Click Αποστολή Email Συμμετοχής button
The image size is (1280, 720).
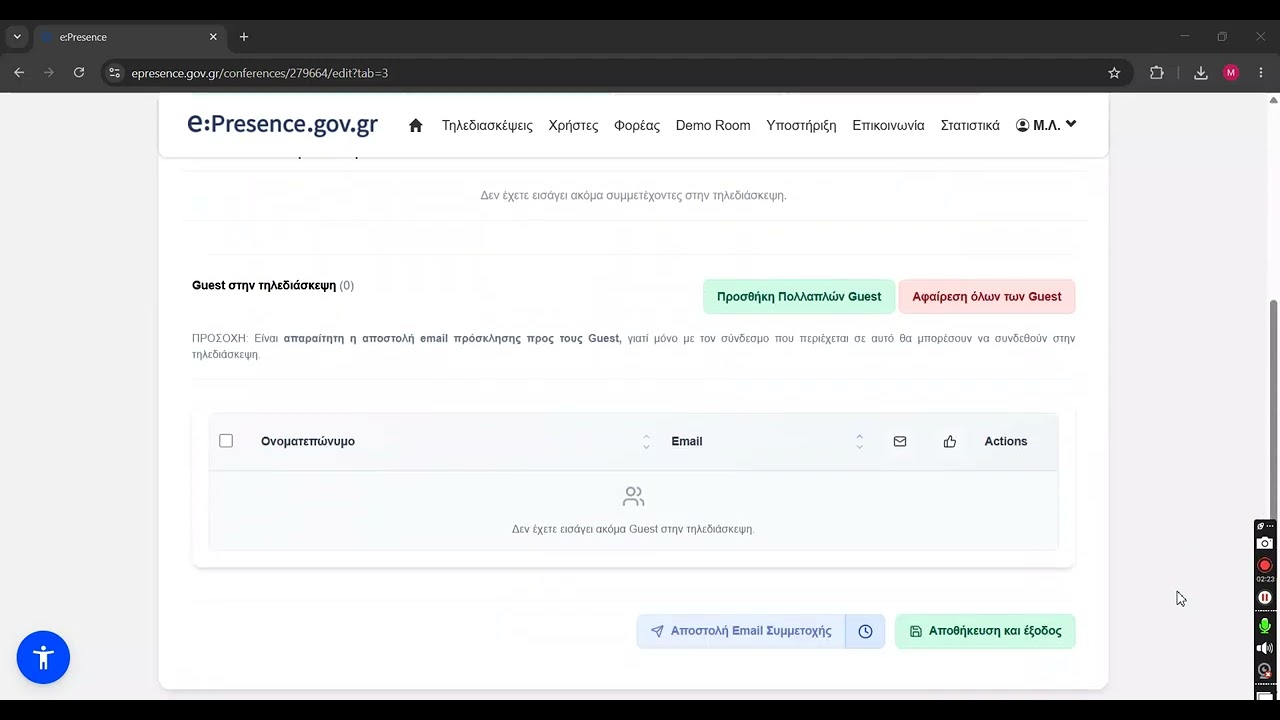coord(741,631)
